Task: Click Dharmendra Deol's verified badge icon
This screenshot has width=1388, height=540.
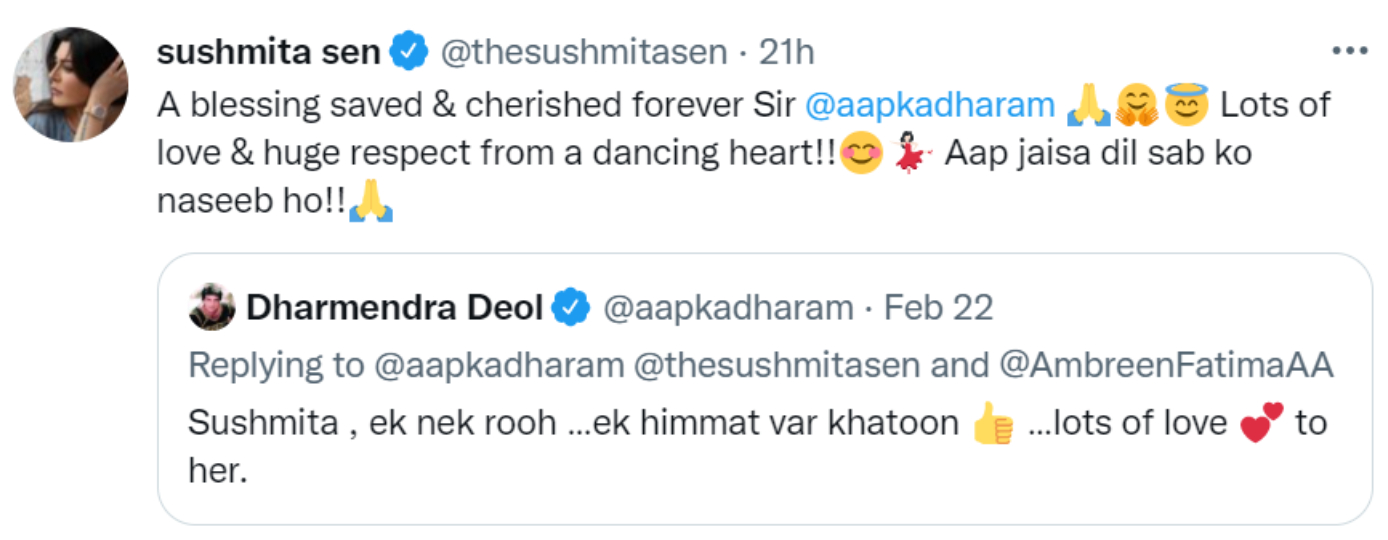Action: pyautogui.click(x=570, y=308)
